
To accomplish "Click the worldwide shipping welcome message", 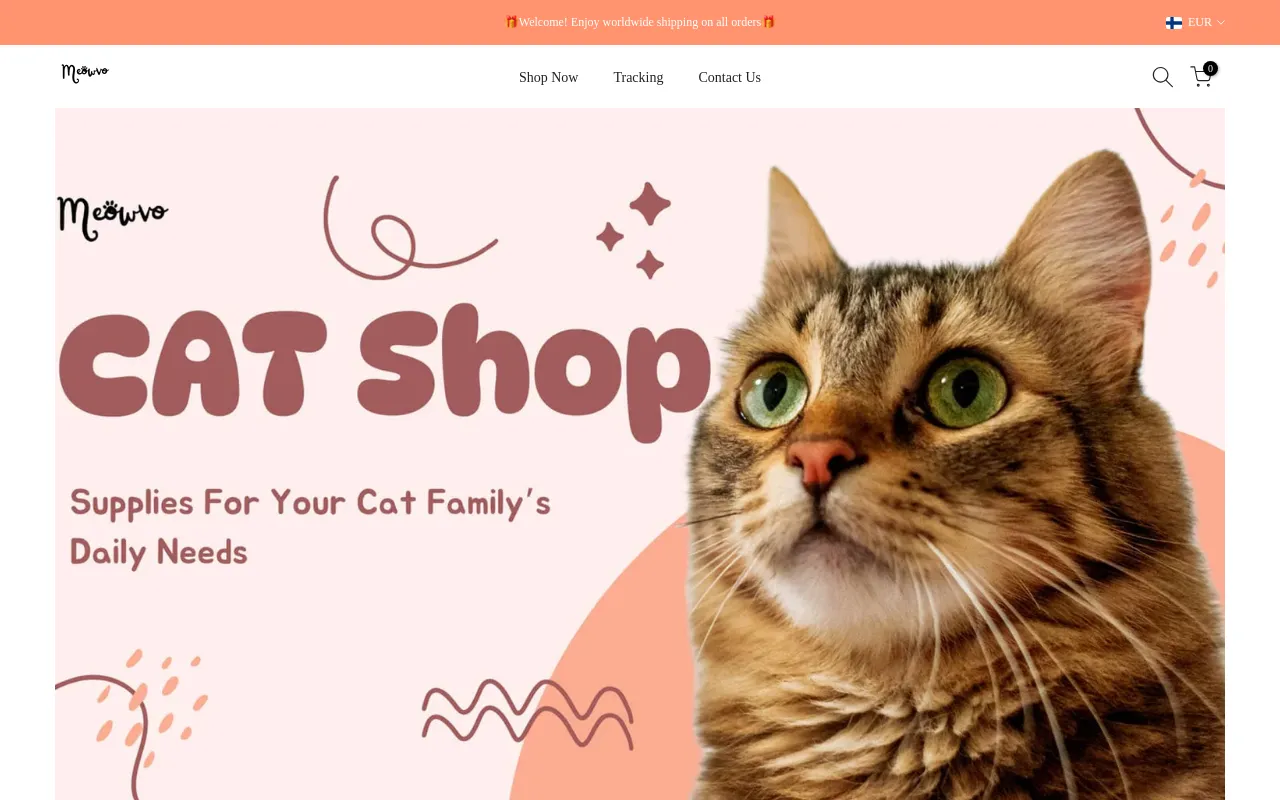I will click(x=640, y=22).
